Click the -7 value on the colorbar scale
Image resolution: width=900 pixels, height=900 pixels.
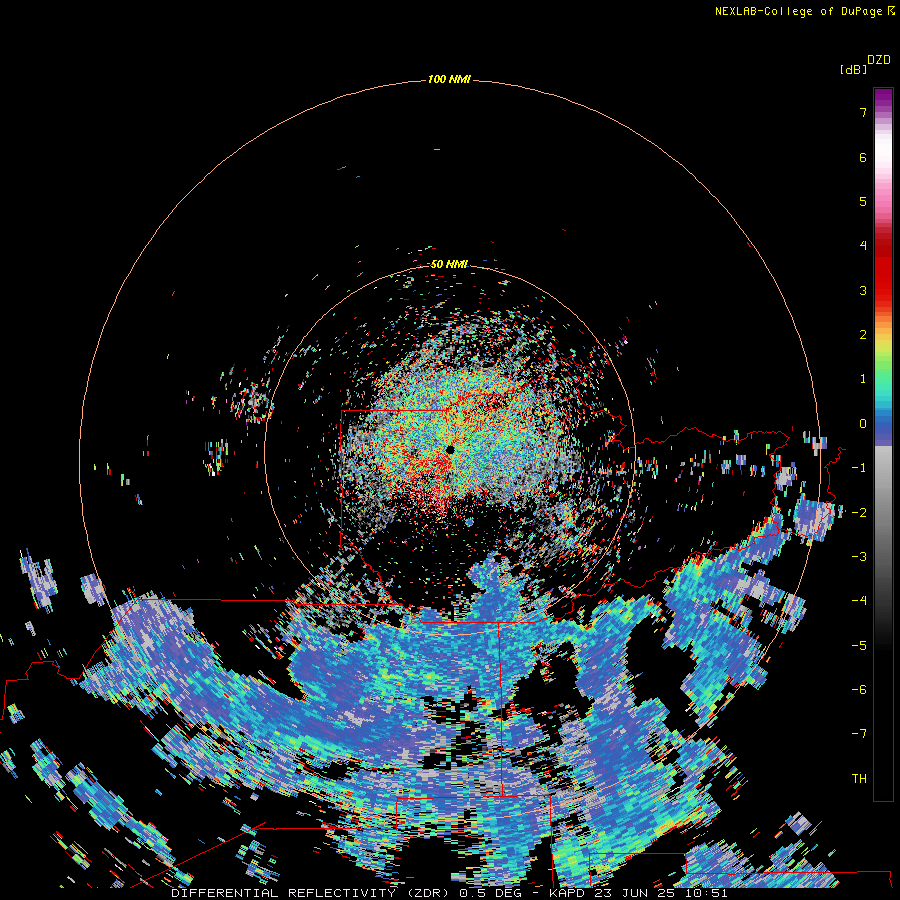point(859,734)
